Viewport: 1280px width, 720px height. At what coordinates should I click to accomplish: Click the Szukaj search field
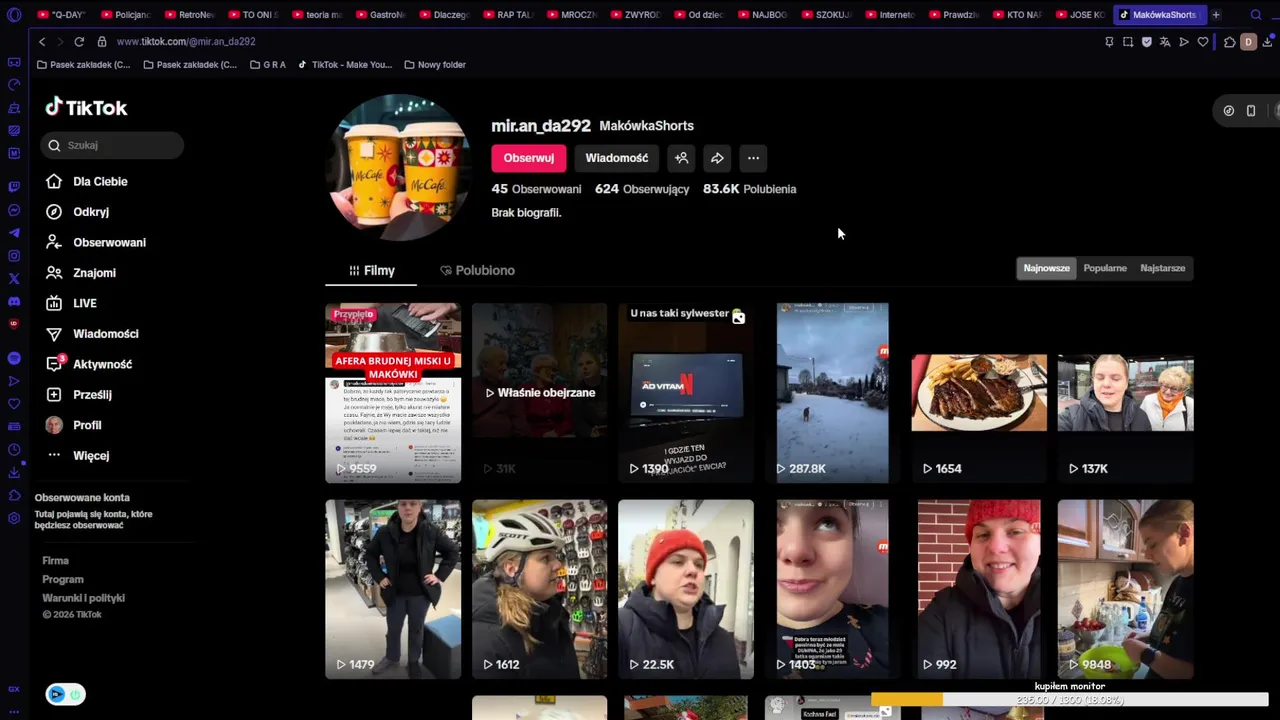click(112, 145)
